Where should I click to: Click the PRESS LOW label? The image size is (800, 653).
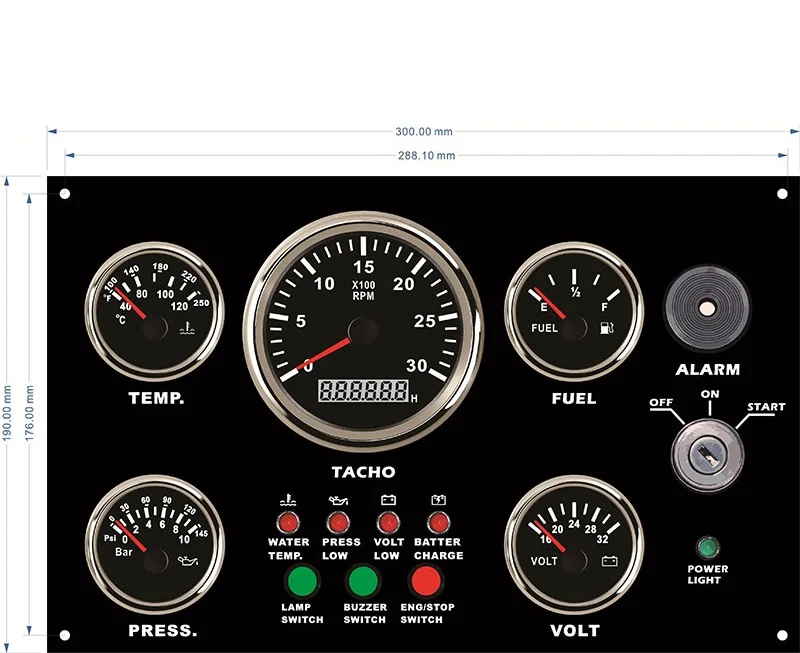pyautogui.click(x=341, y=549)
